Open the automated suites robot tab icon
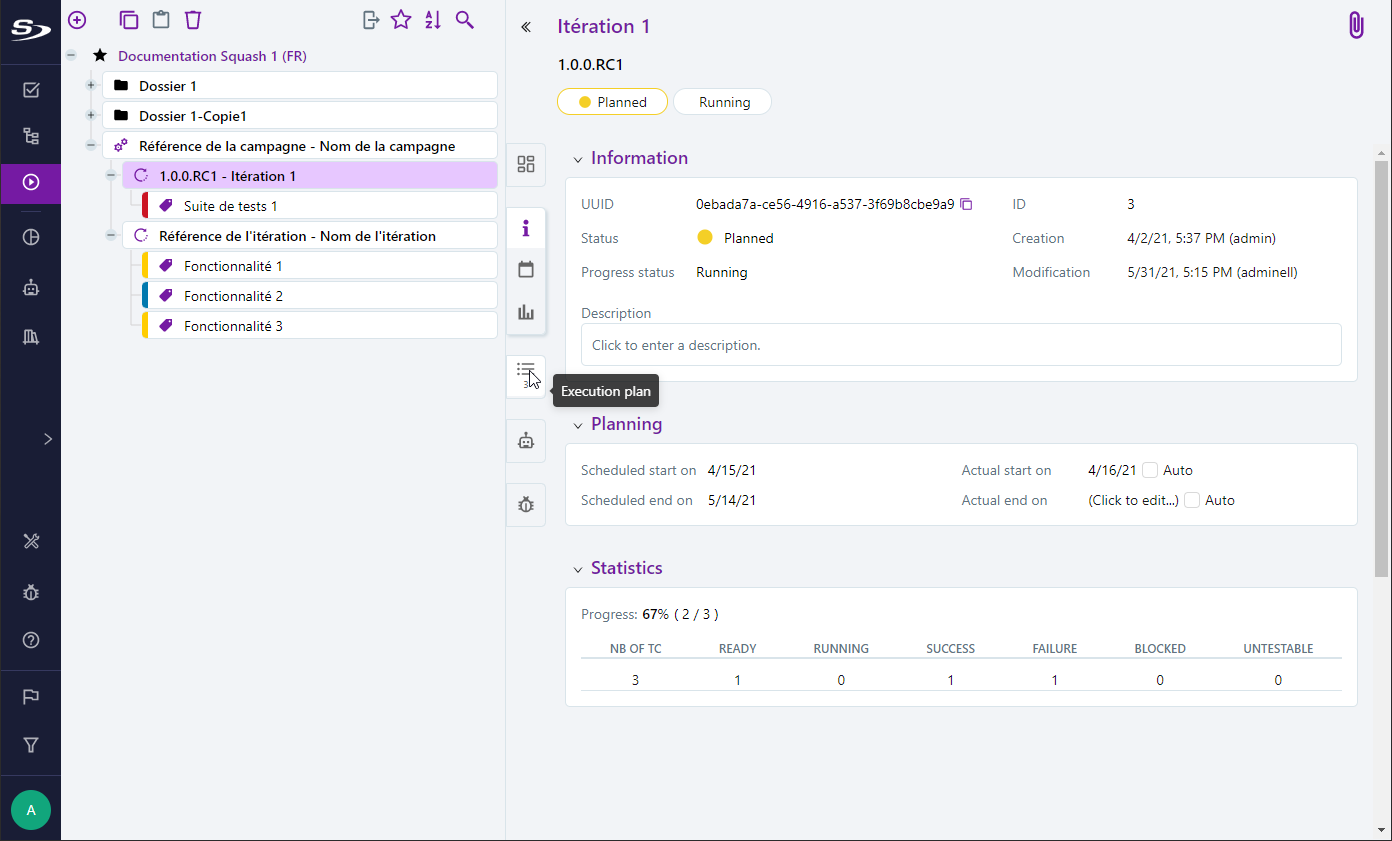This screenshot has width=1392, height=841. 526,440
